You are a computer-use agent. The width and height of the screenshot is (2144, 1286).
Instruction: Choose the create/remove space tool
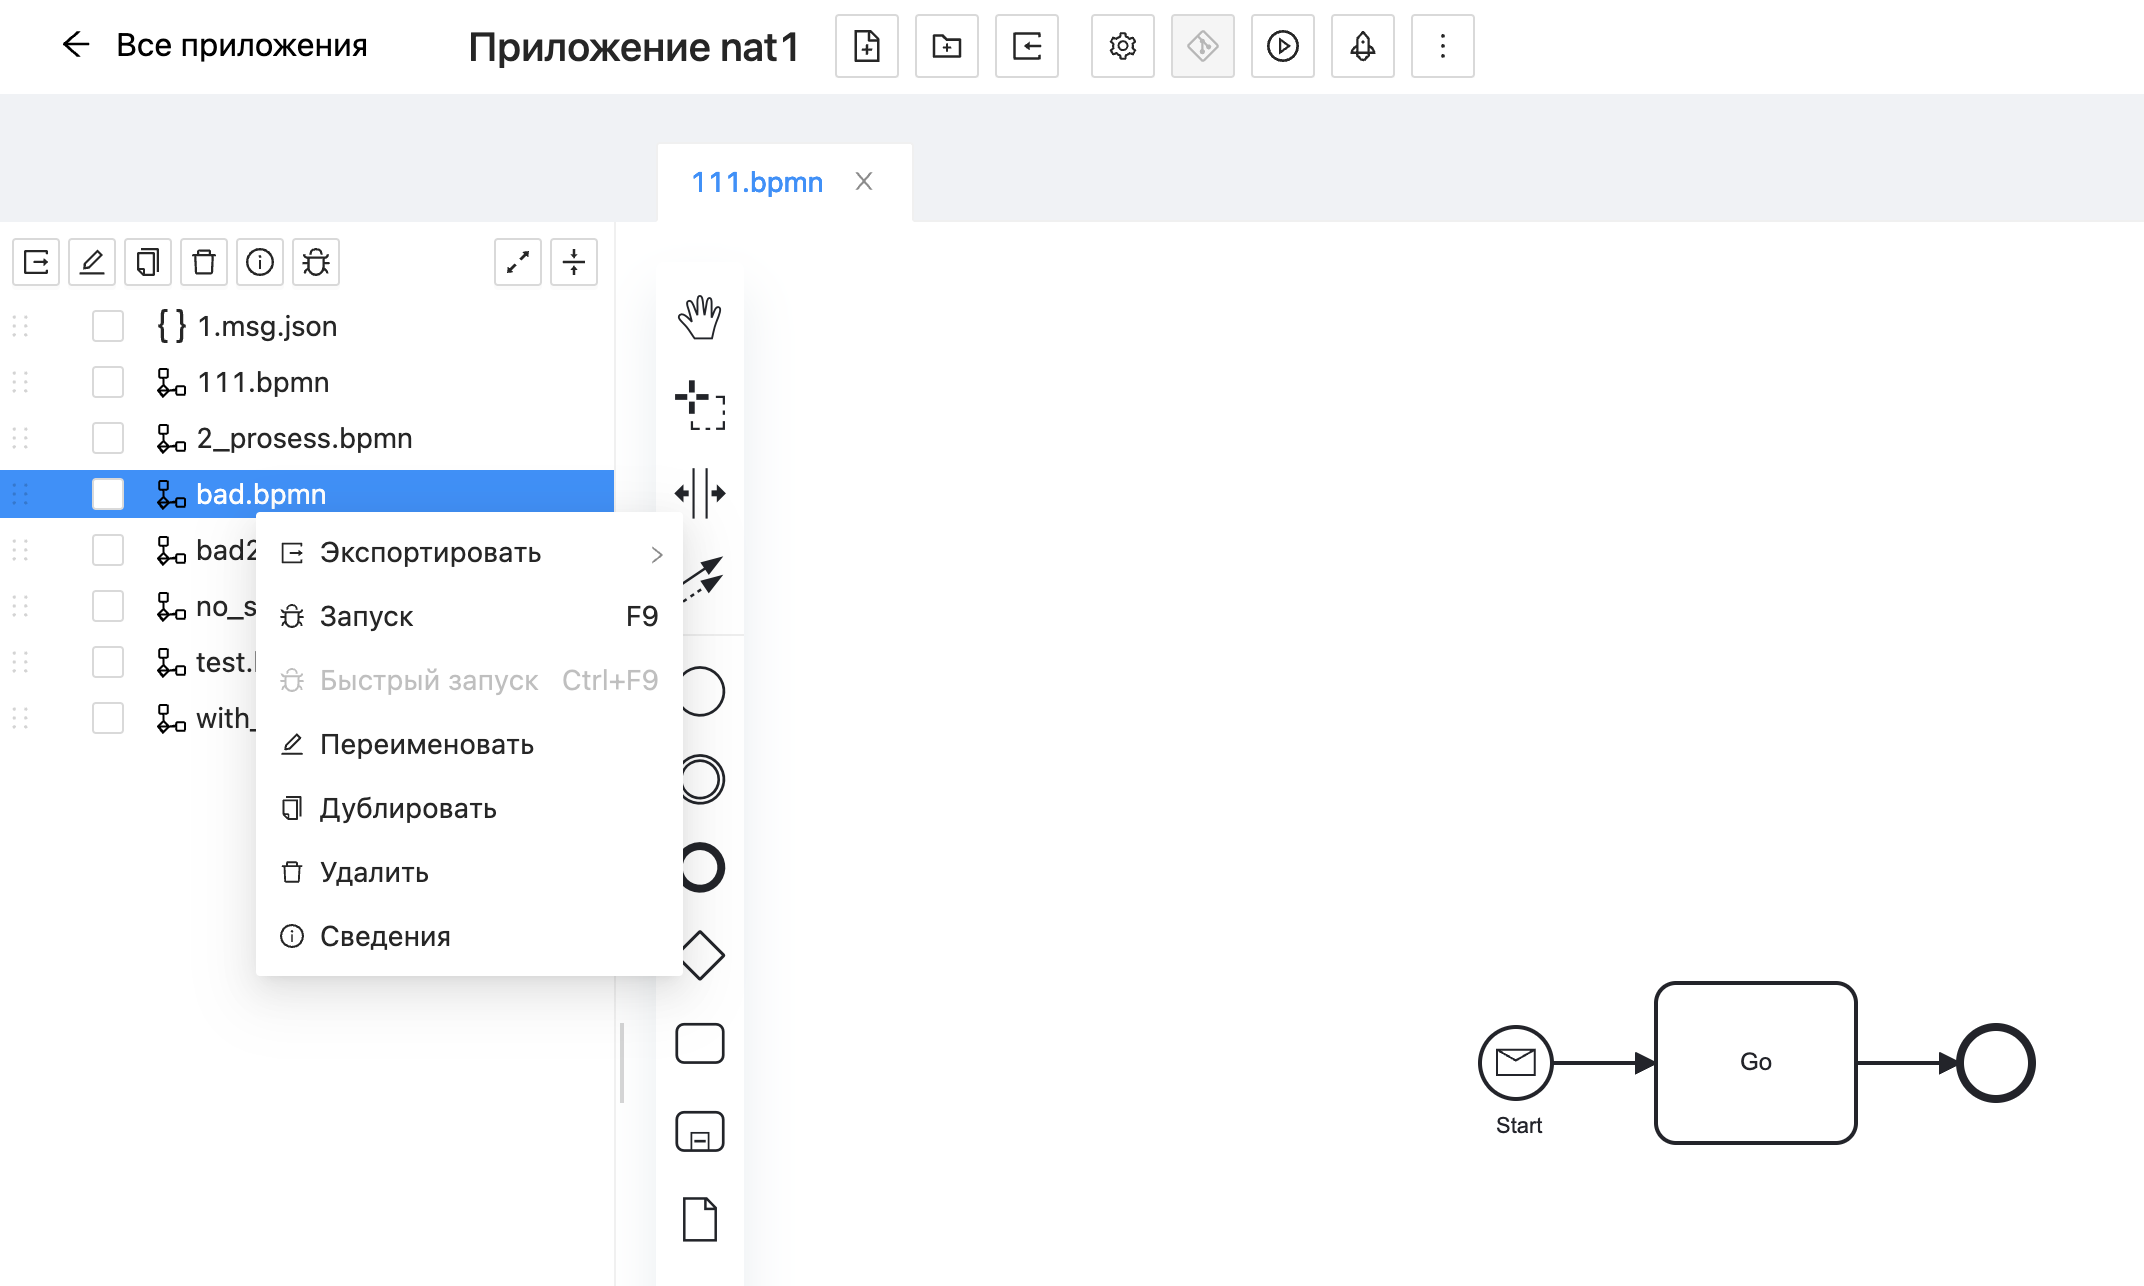[x=699, y=493]
